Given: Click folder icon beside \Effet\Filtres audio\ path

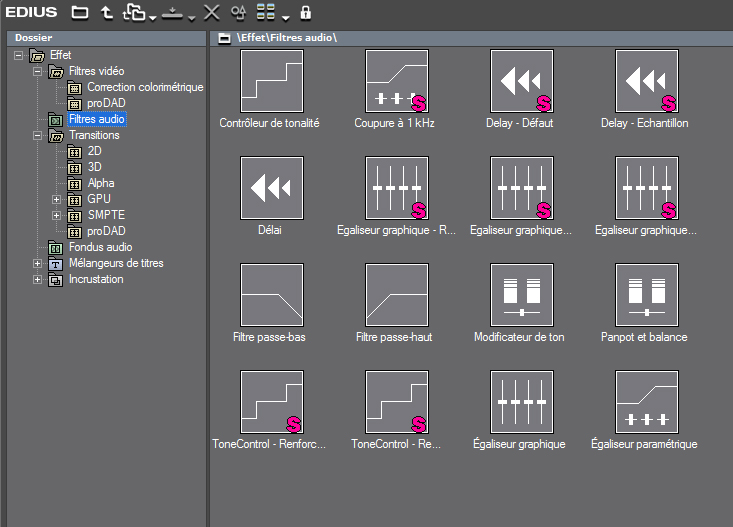Looking at the screenshot, I should tap(224, 38).
